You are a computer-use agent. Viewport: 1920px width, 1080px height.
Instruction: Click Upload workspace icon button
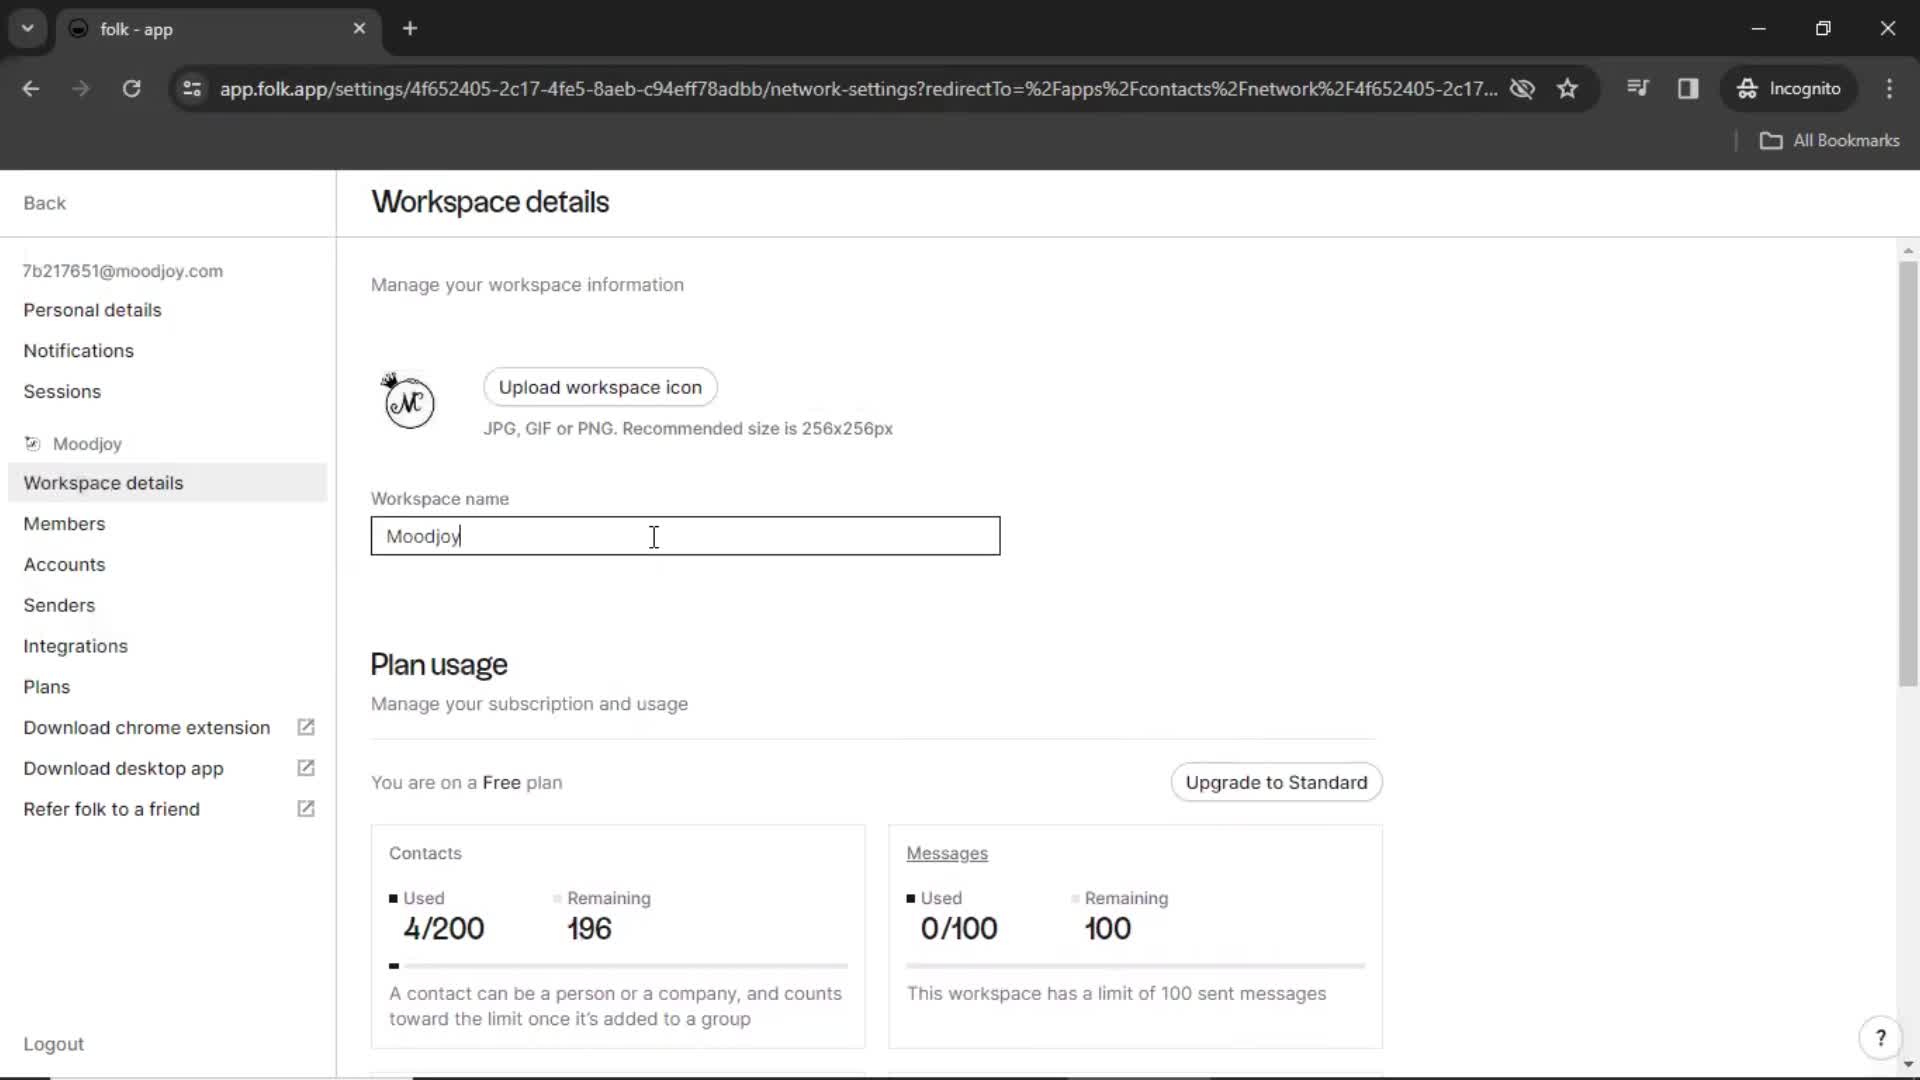point(600,386)
